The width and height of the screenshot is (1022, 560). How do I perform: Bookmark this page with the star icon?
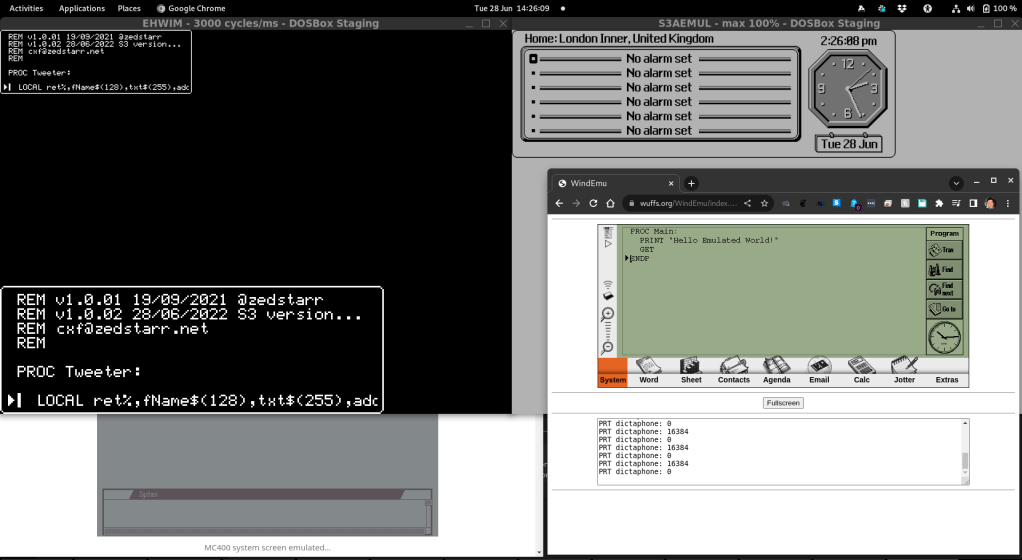pyautogui.click(x=764, y=203)
